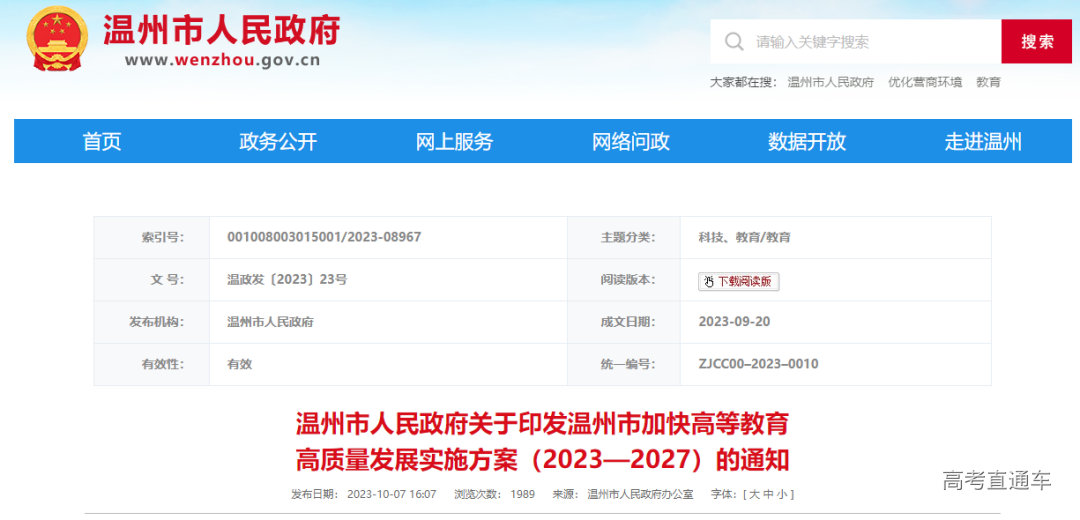
Task: Click the 文 号 label cell
Action: (x=152, y=280)
